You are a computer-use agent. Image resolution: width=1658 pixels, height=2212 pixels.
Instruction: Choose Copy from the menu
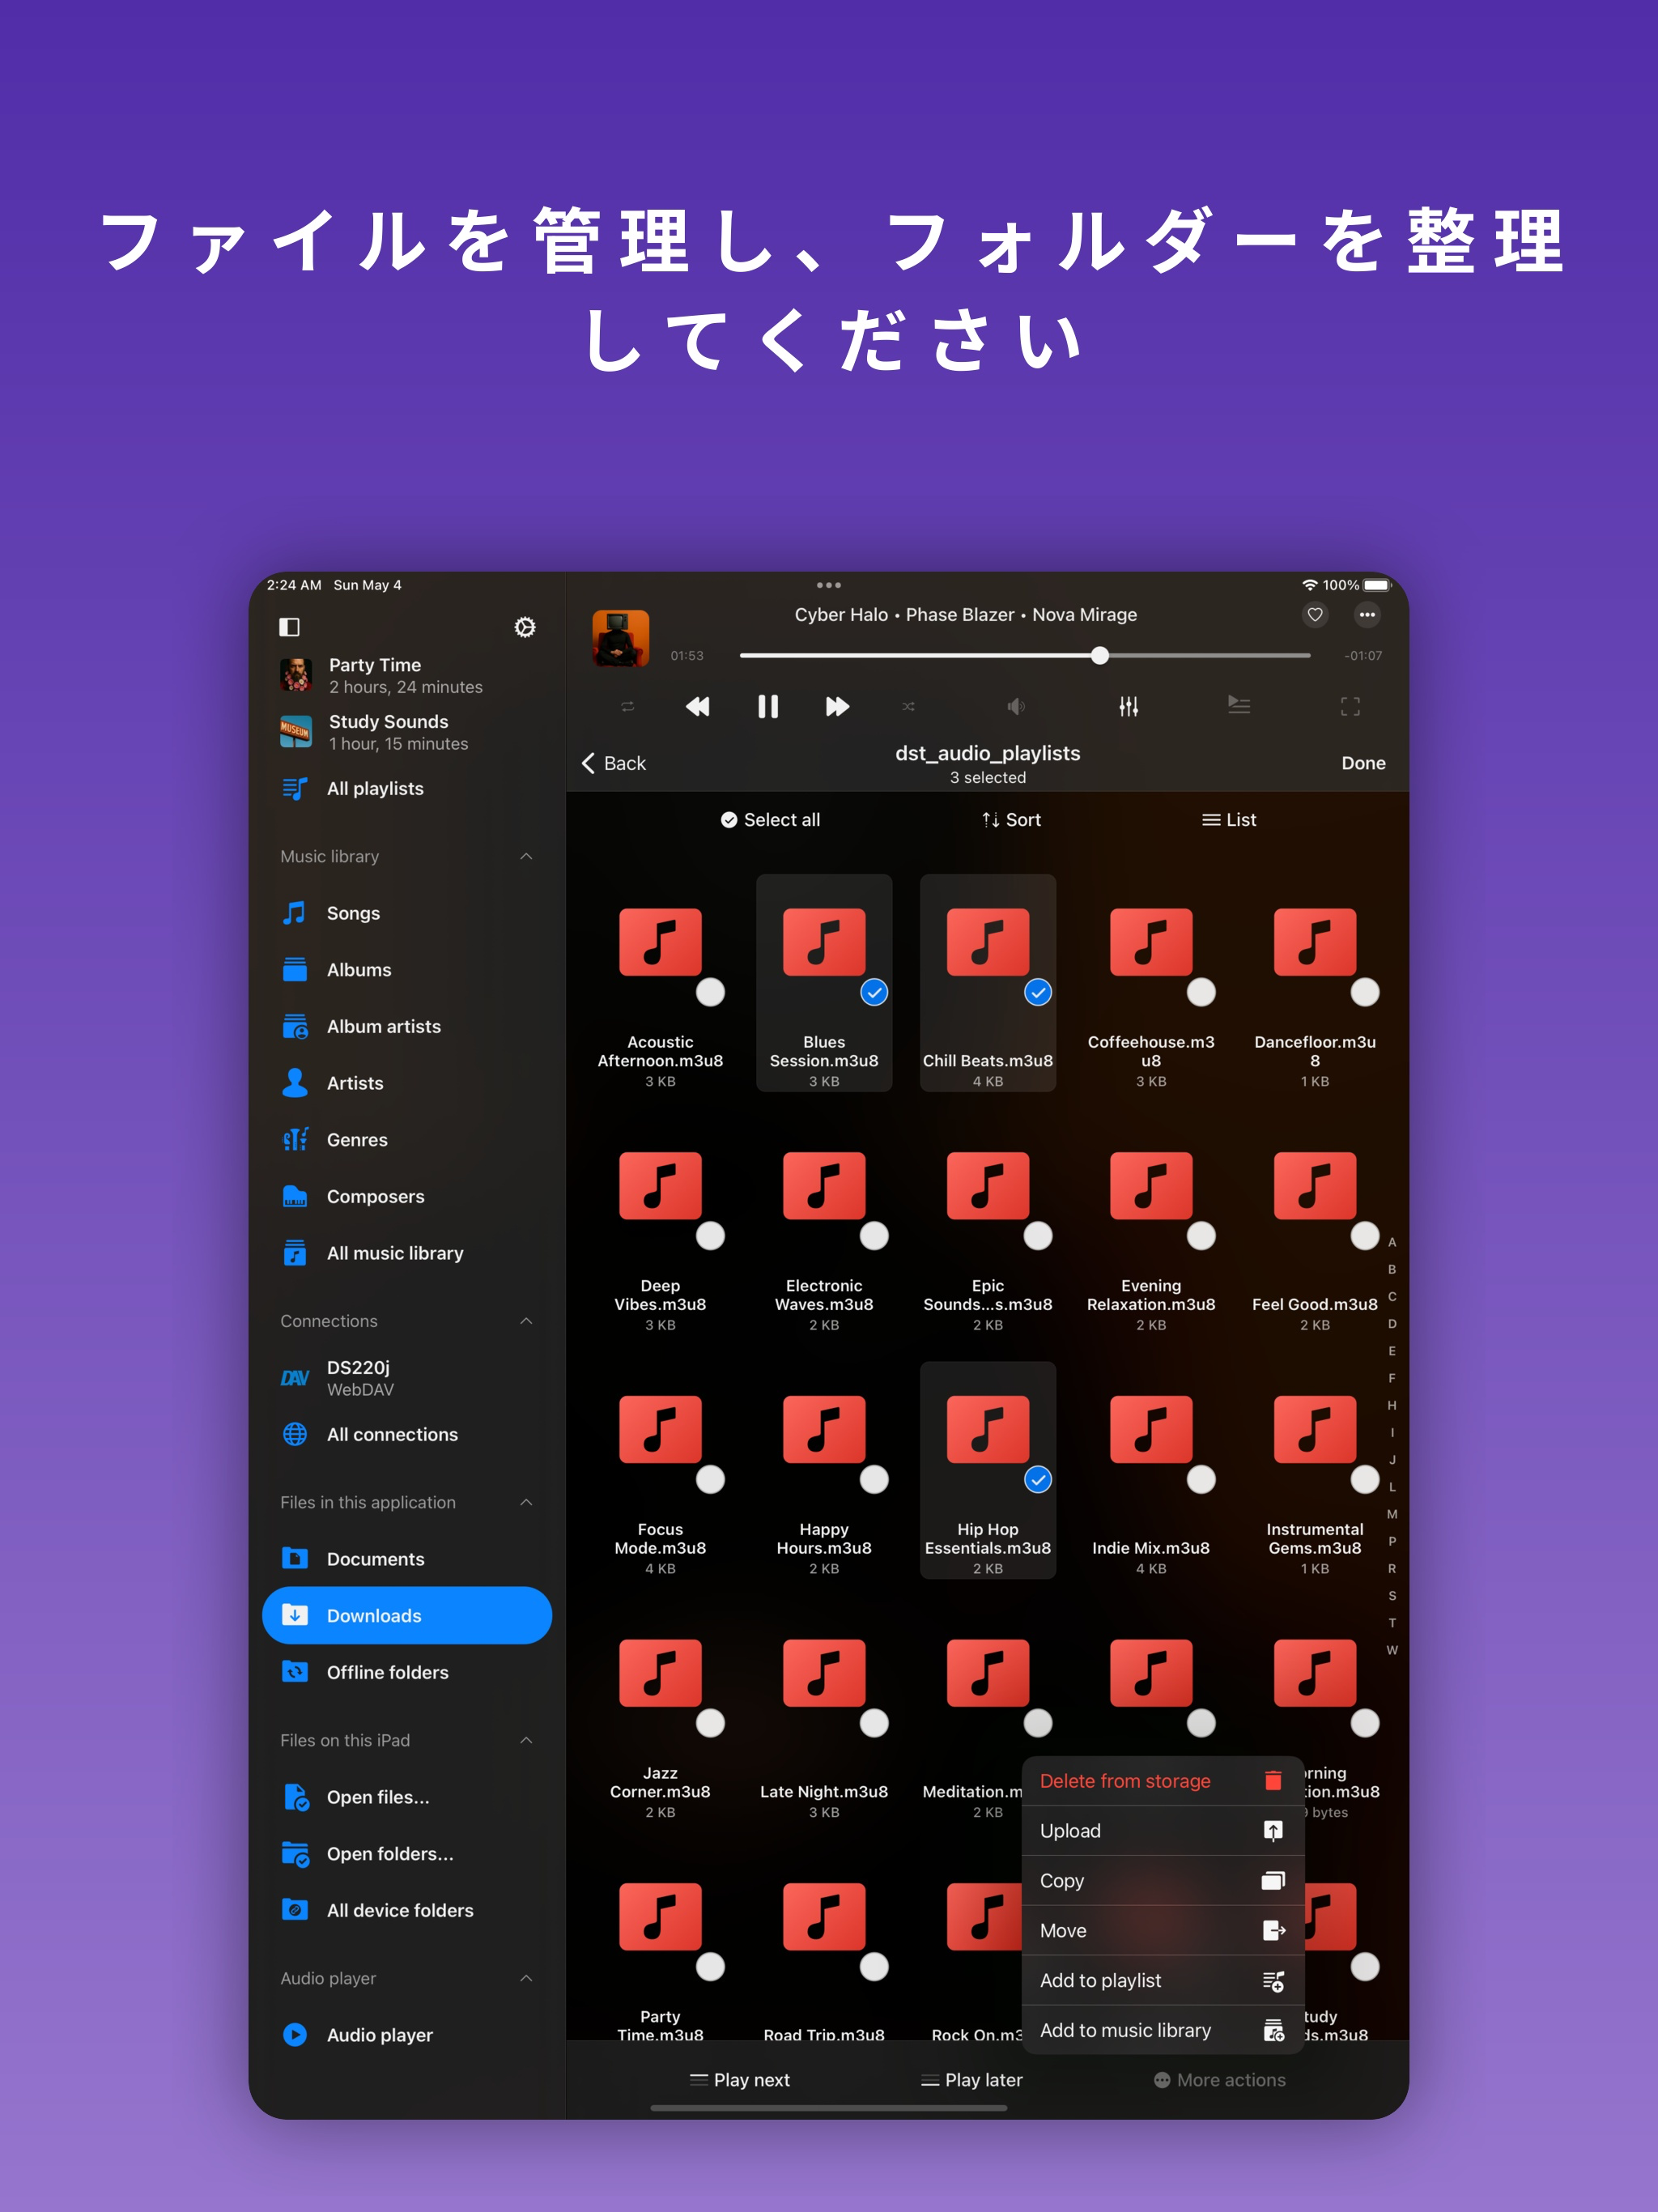coord(1163,1881)
